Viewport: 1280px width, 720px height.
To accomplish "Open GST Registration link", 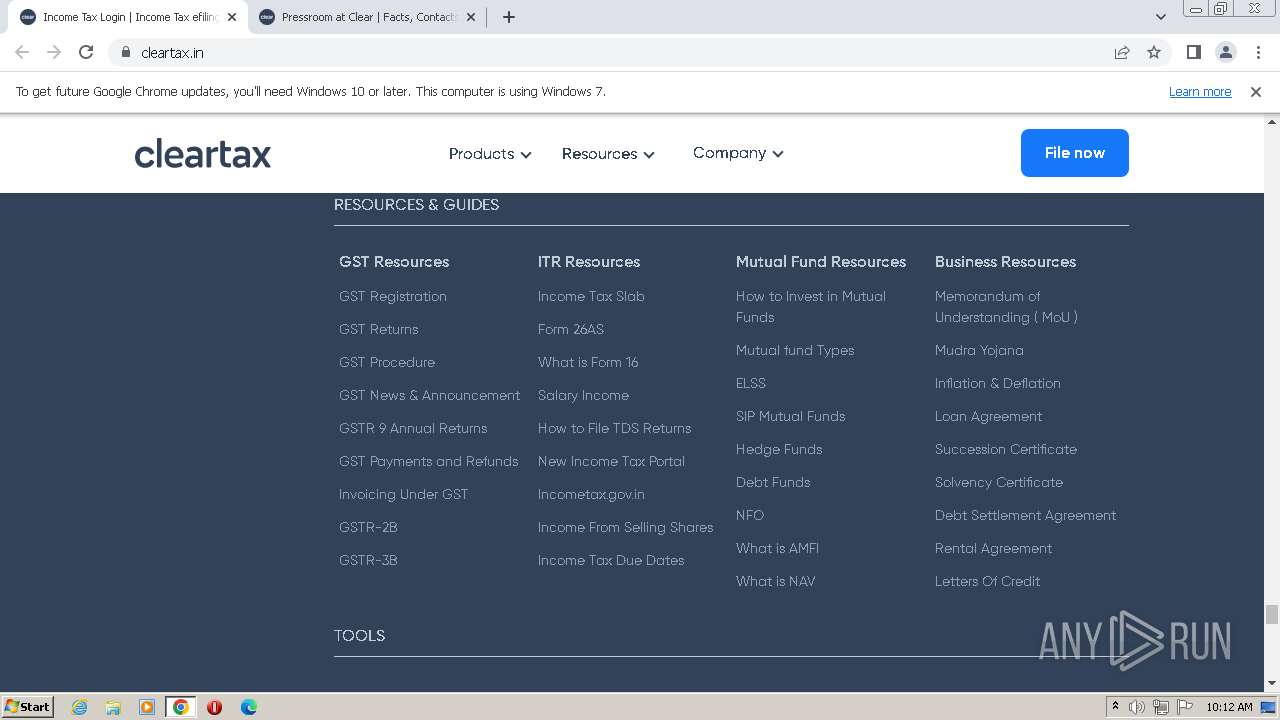I will click(x=393, y=296).
